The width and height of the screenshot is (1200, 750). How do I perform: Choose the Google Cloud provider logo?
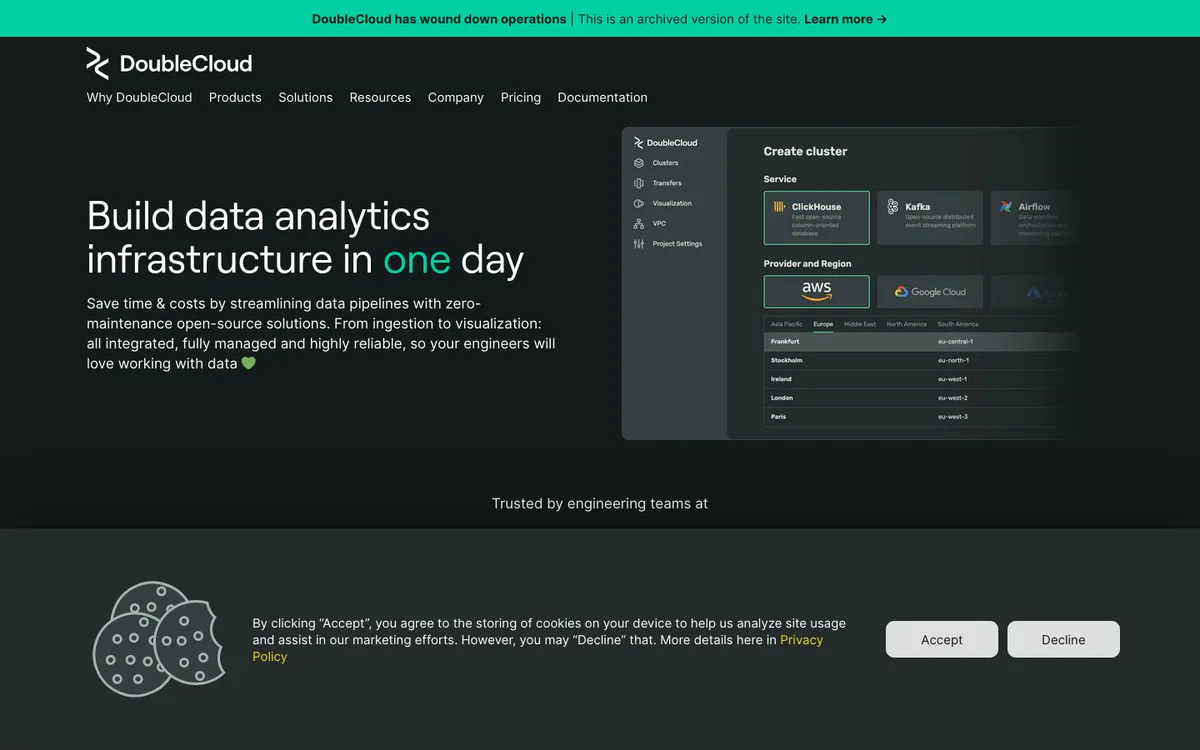[930, 292]
